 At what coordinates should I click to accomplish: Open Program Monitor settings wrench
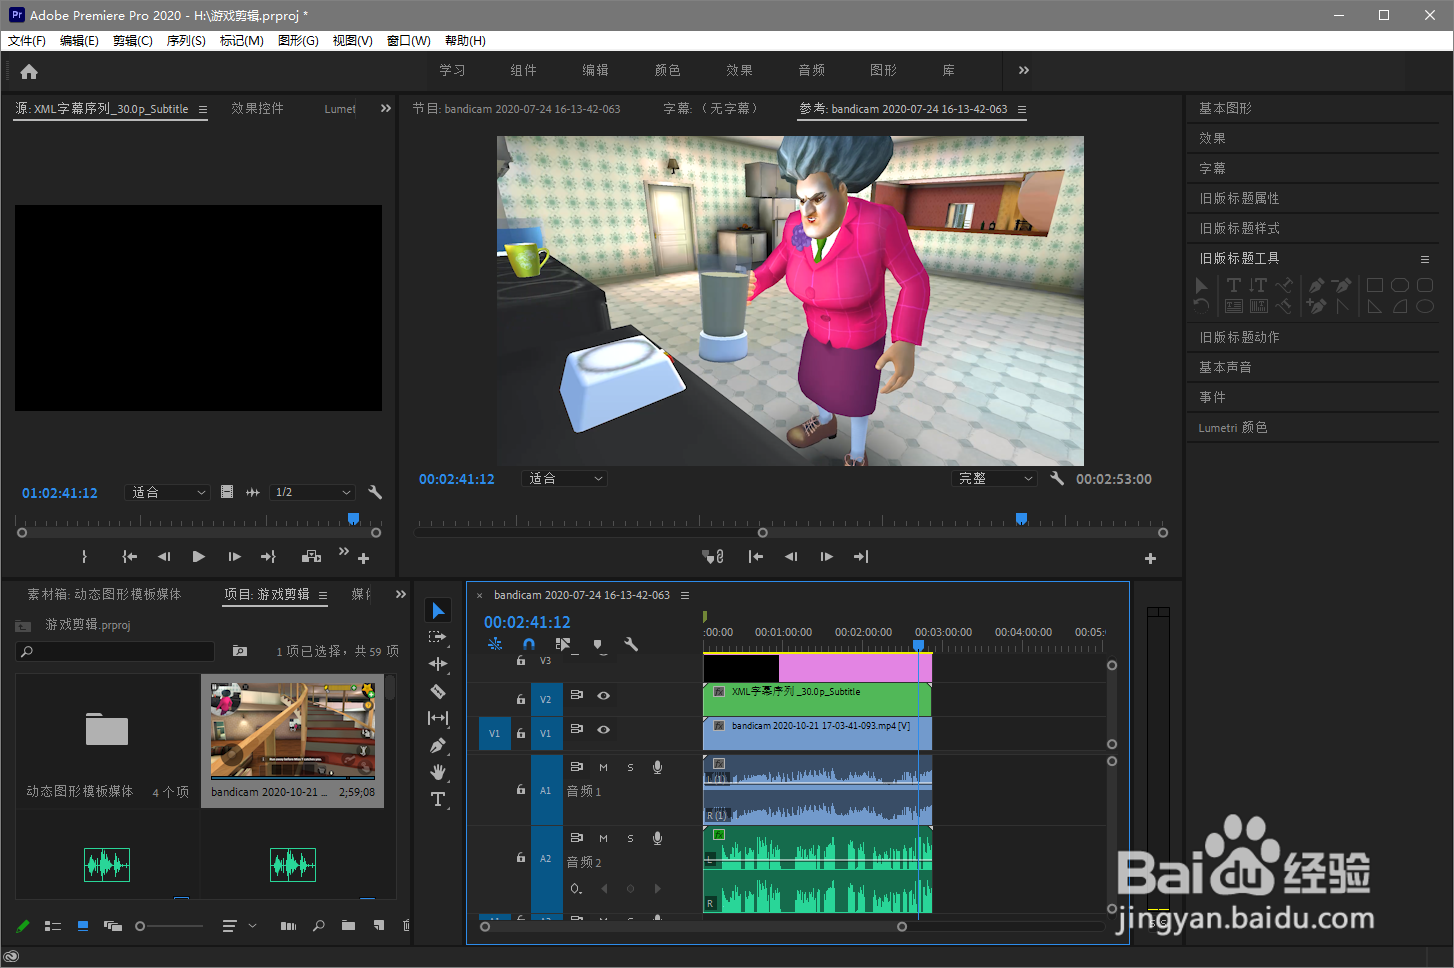[x=1057, y=479]
